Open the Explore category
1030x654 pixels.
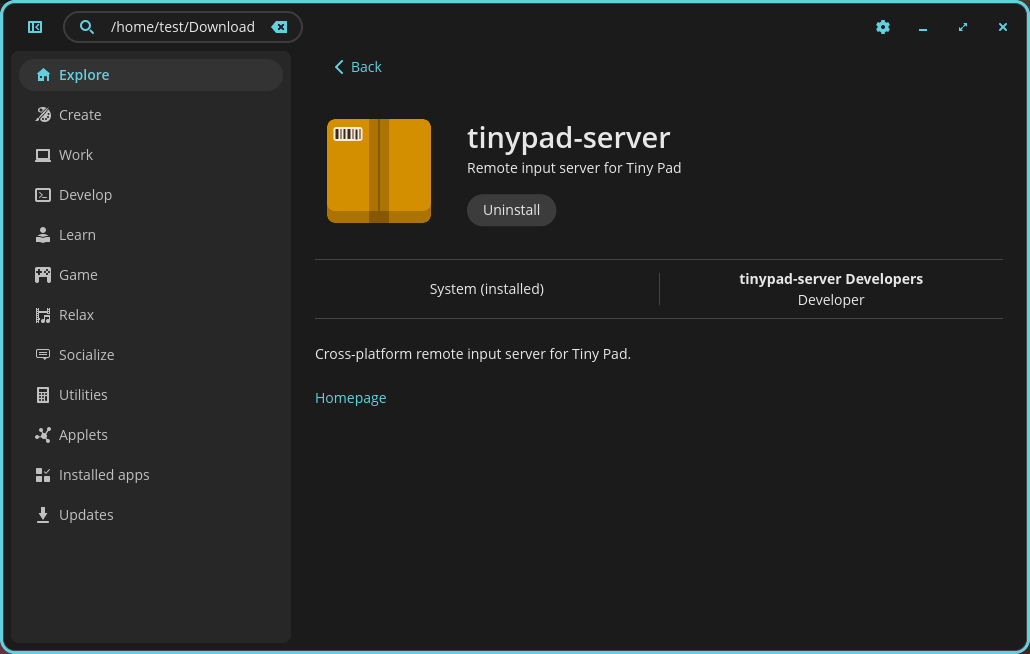[x=151, y=75]
